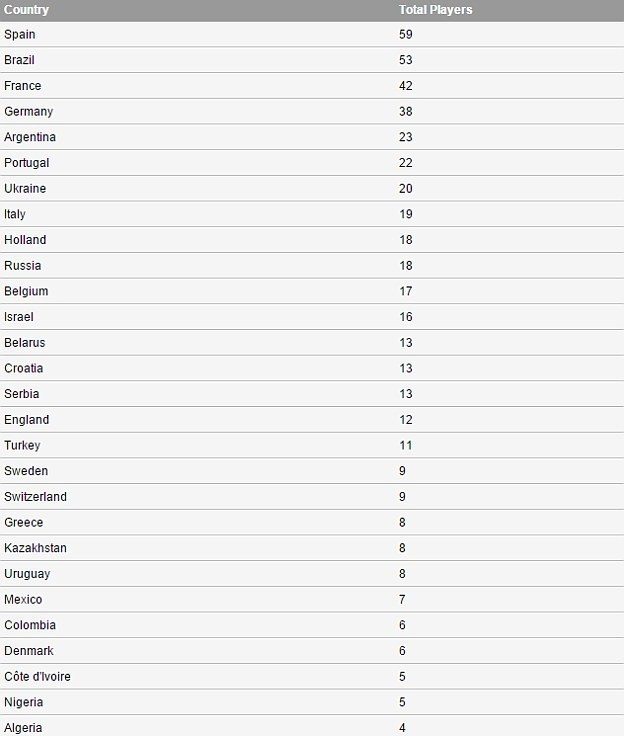Image resolution: width=624 pixels, height=736 pixels.
Task: Click on Kazakhstan in the list
Action: coord(36,548)
